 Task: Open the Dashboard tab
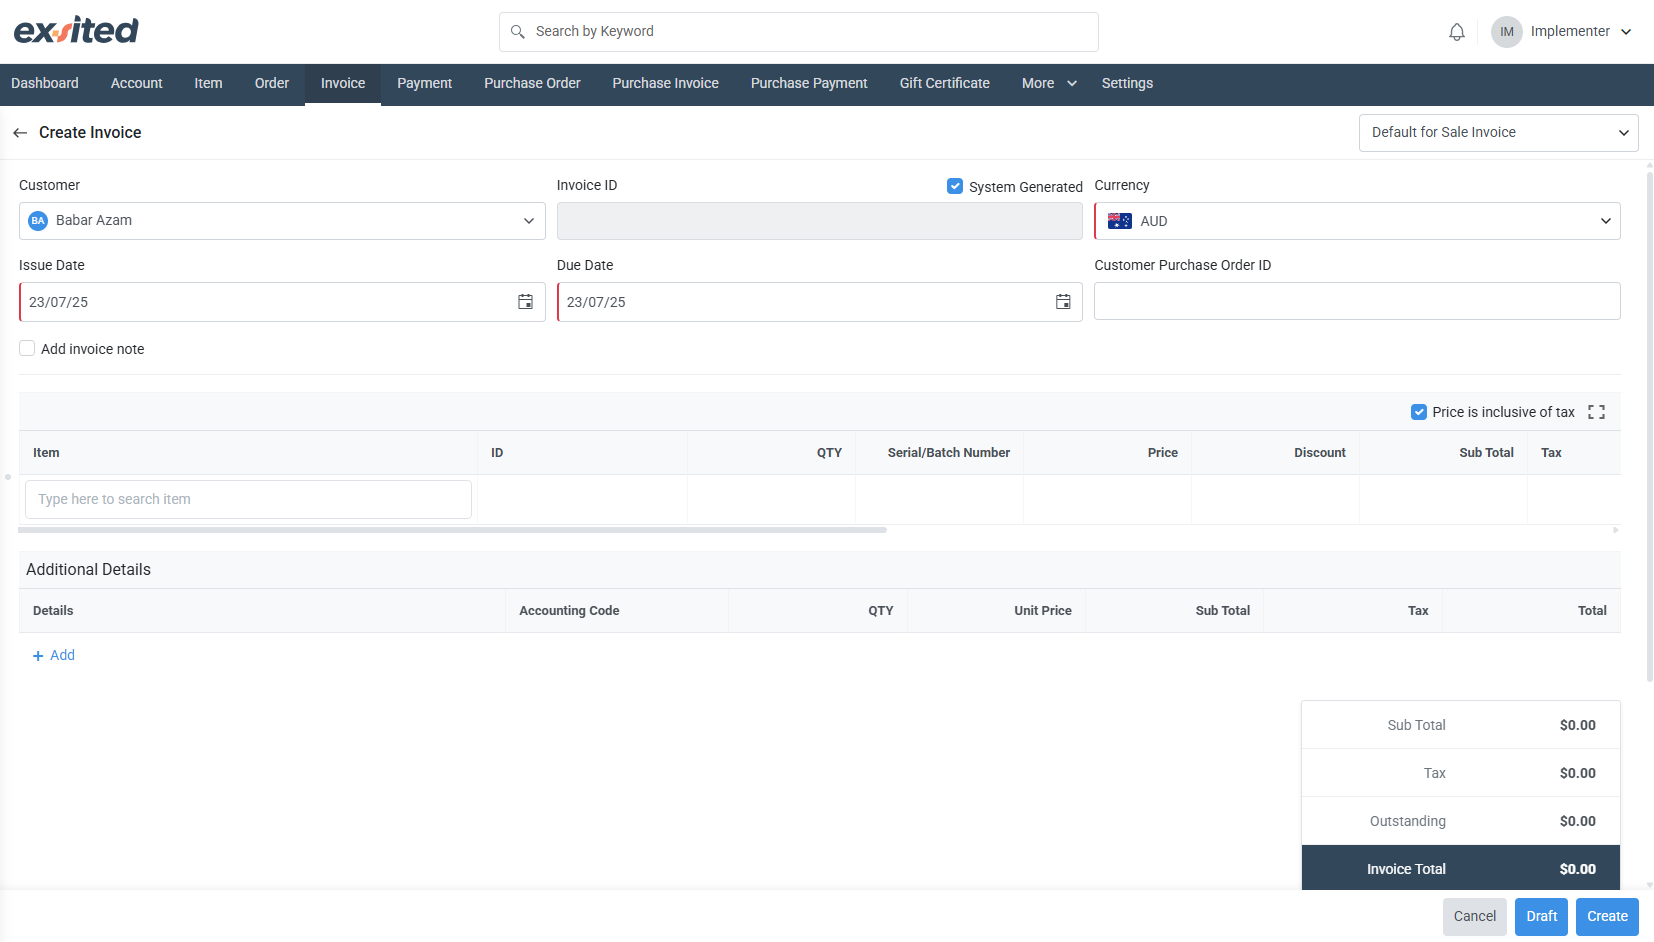(45, 84)
